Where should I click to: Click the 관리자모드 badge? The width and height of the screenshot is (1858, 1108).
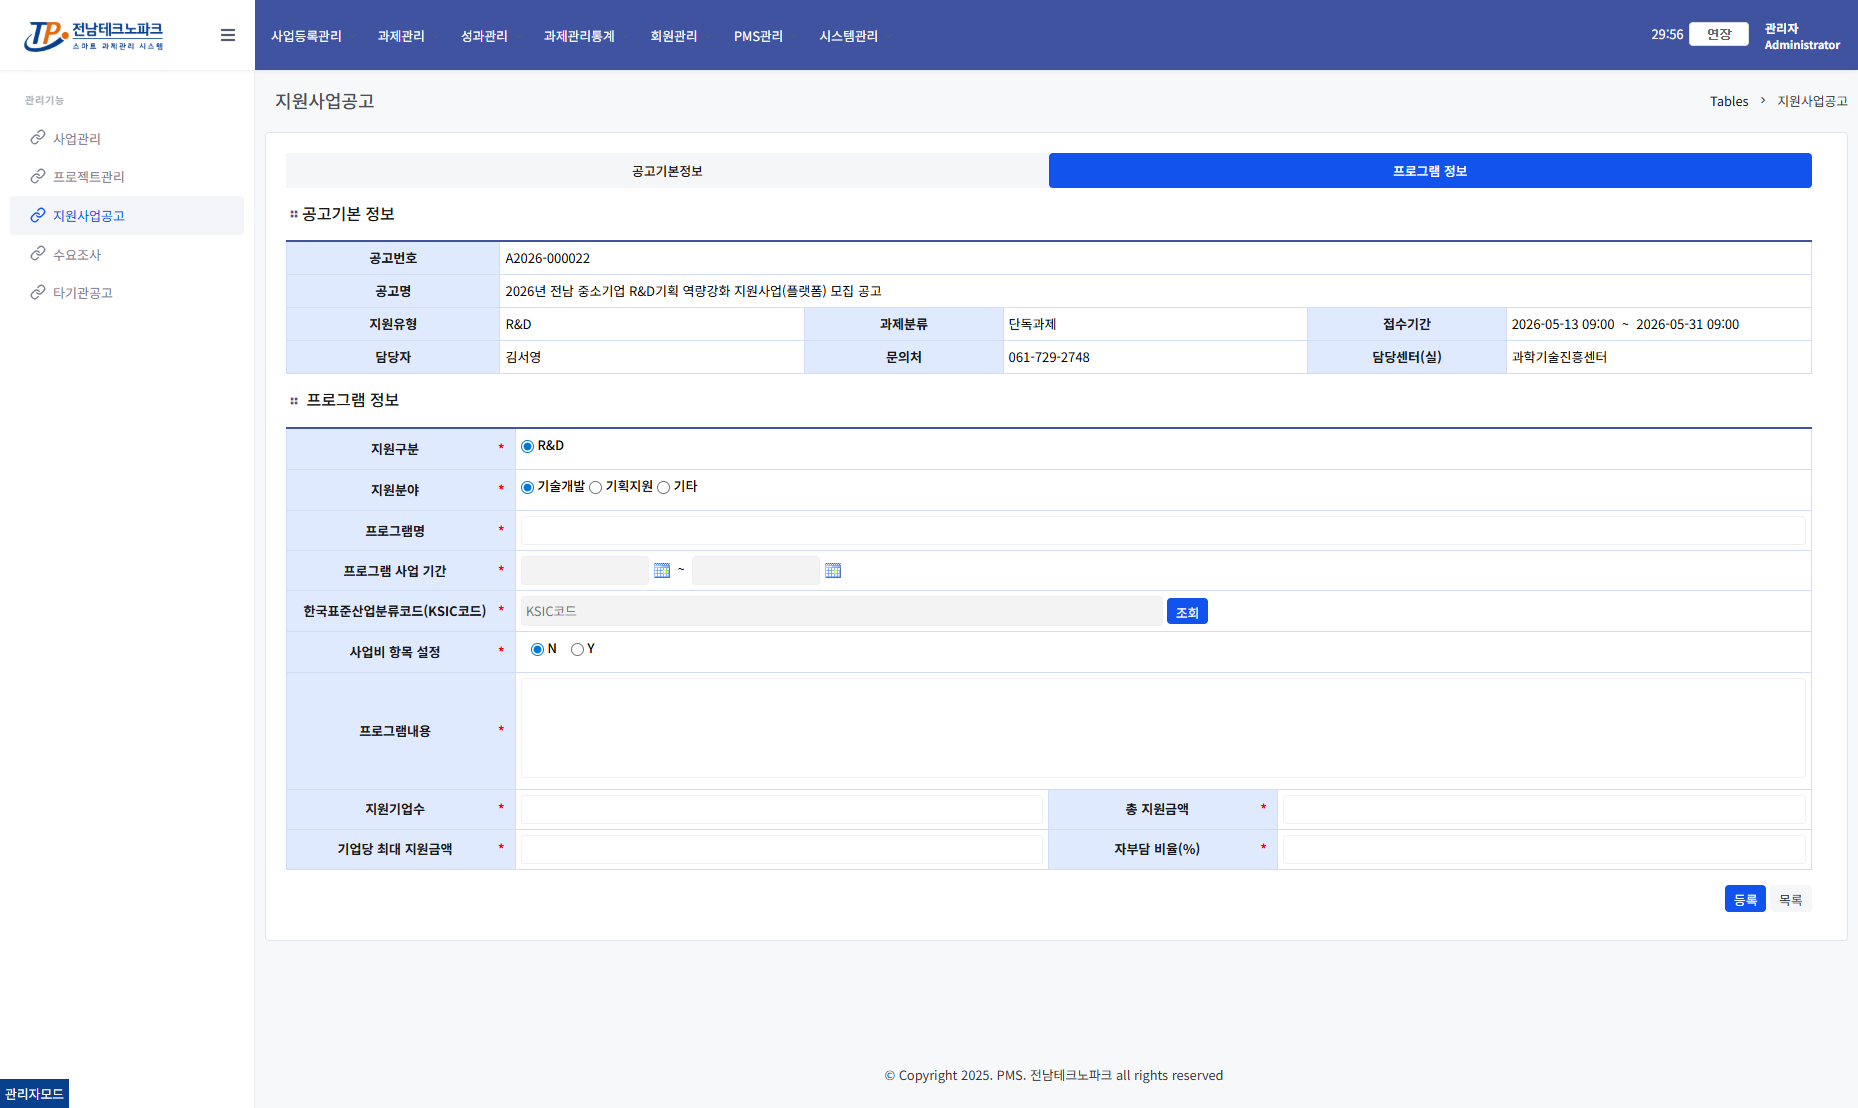pyautogui.click(x=34, y=1093)
